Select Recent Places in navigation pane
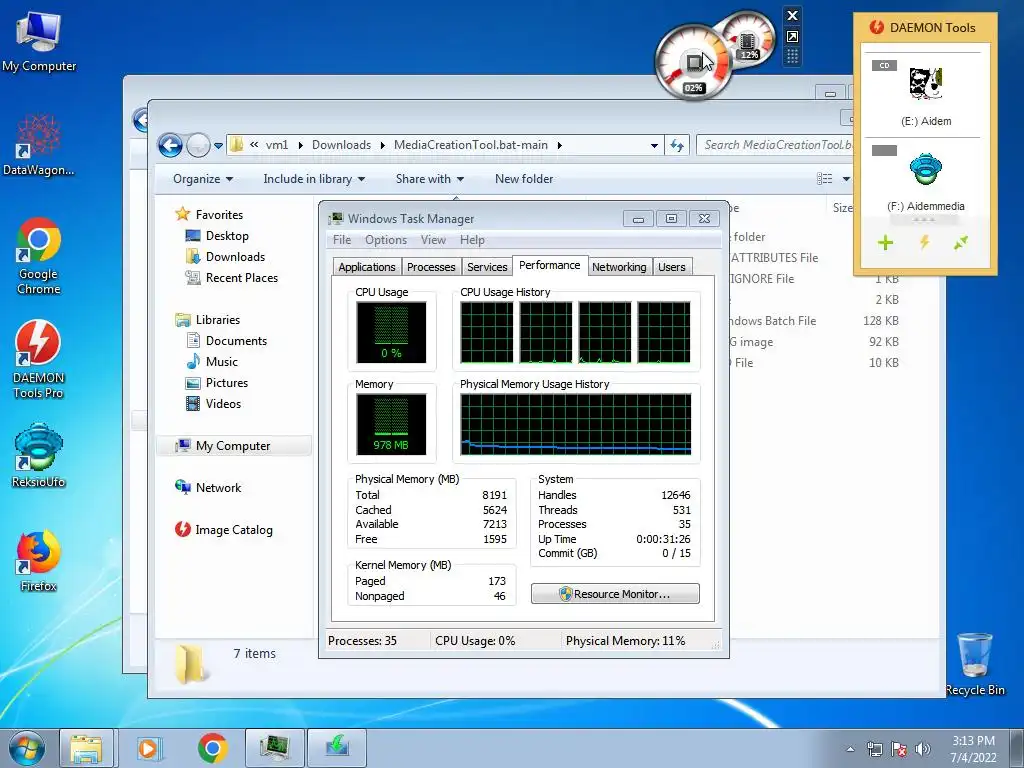The width and height of the screenshot is (1024, 768). tap(242, 278)
